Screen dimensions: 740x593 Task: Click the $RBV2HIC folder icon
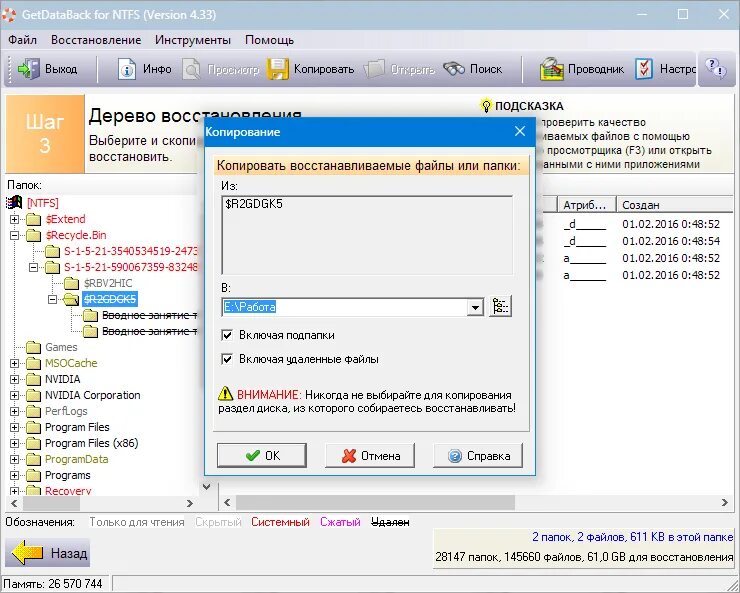point(71,283)
